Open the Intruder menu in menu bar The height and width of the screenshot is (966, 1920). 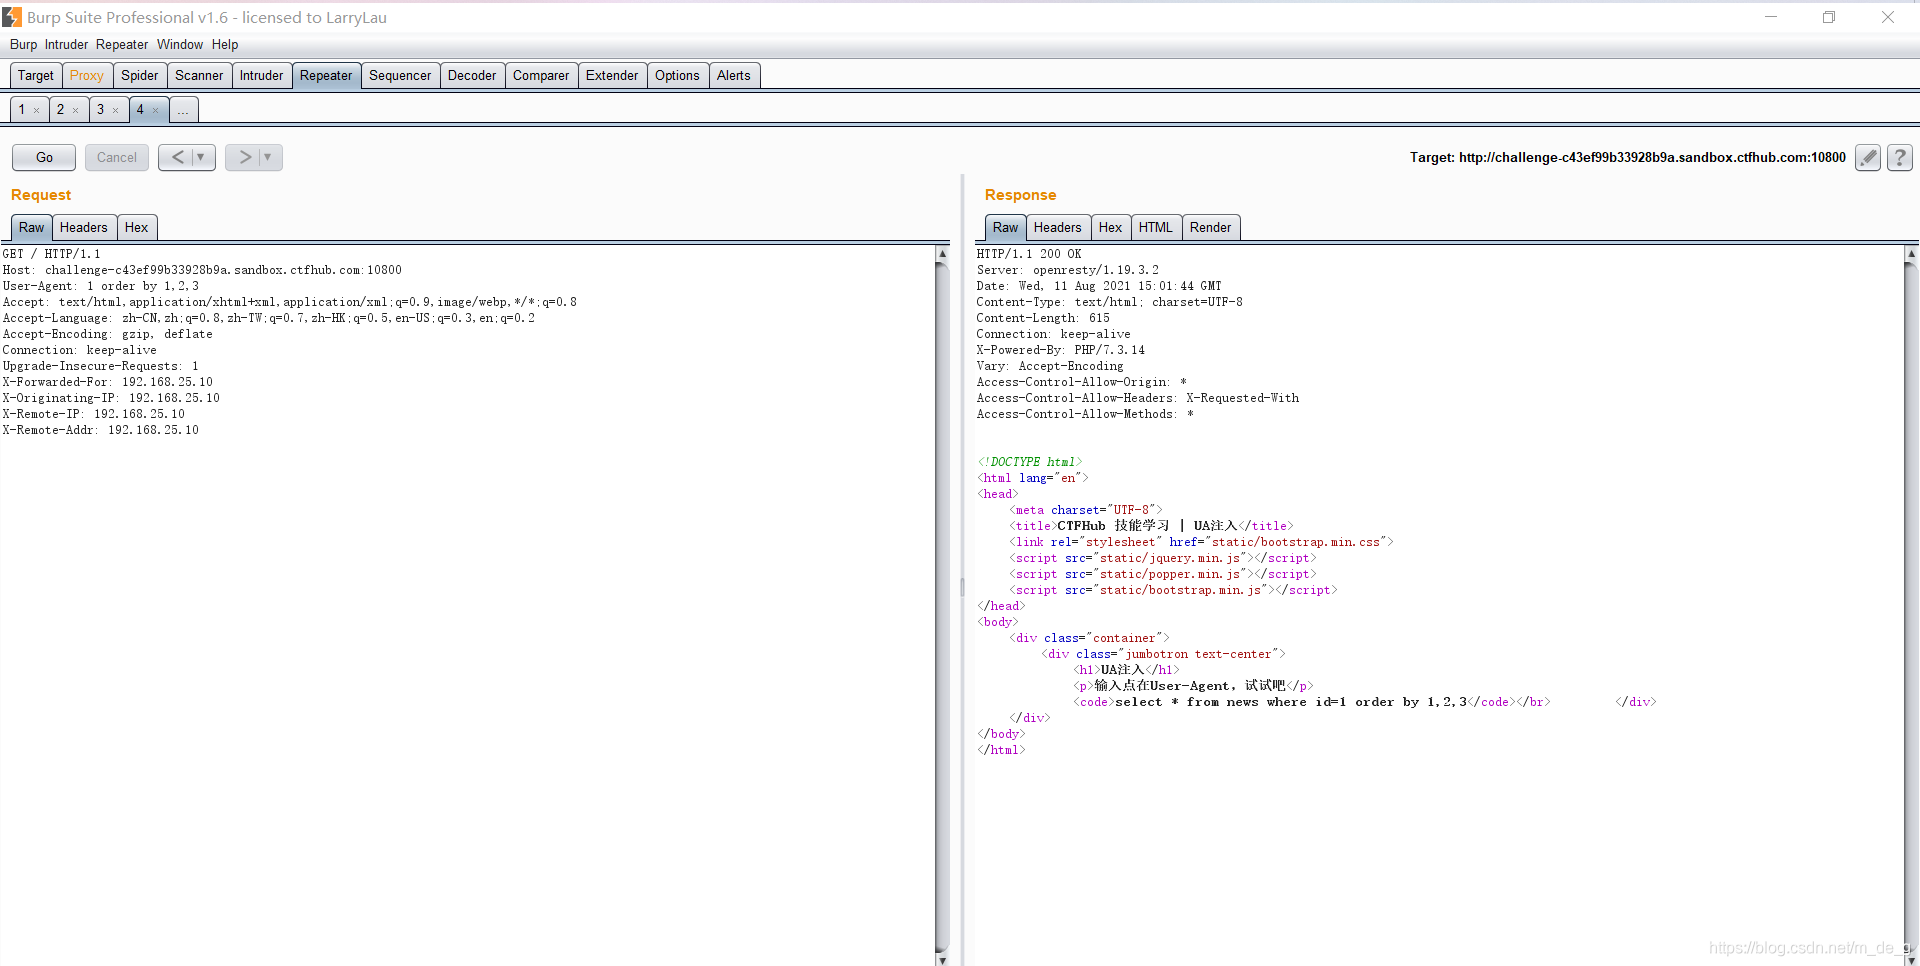66,44
